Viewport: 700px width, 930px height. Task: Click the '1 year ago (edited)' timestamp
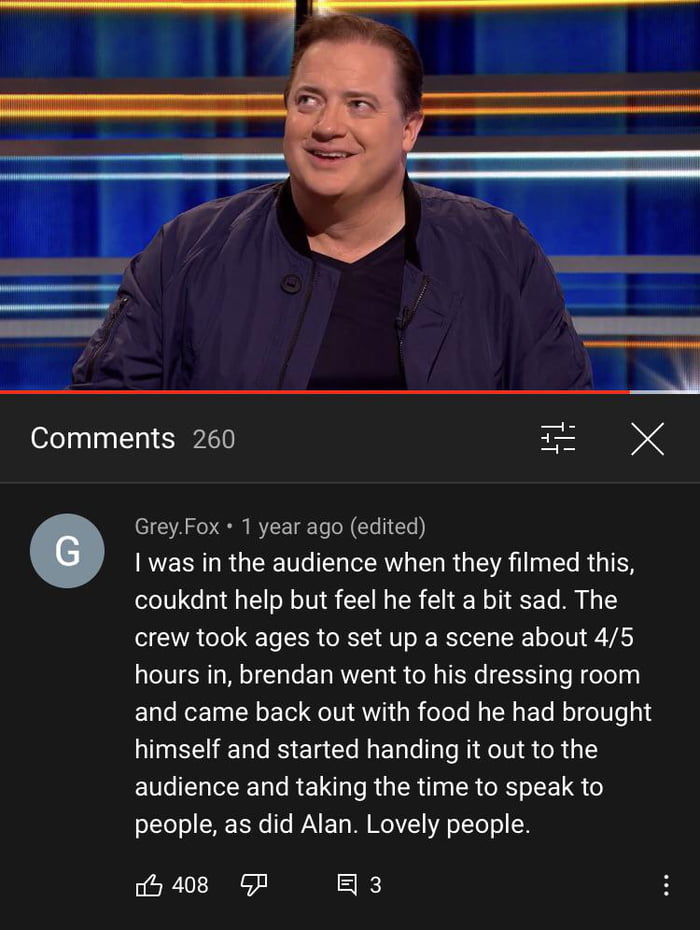point(333,527)
